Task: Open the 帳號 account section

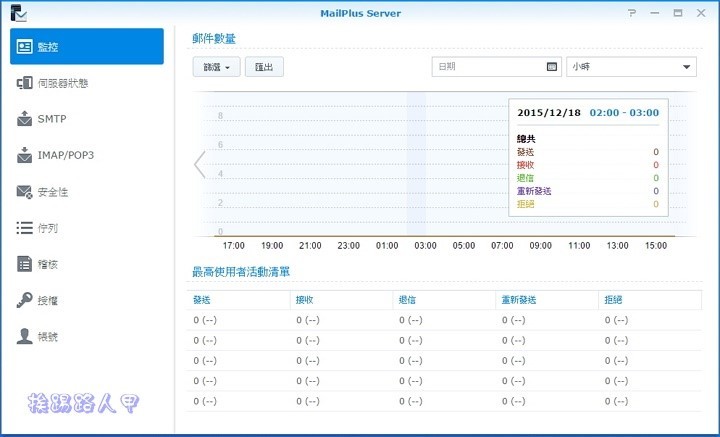Action: pos(86,336)
